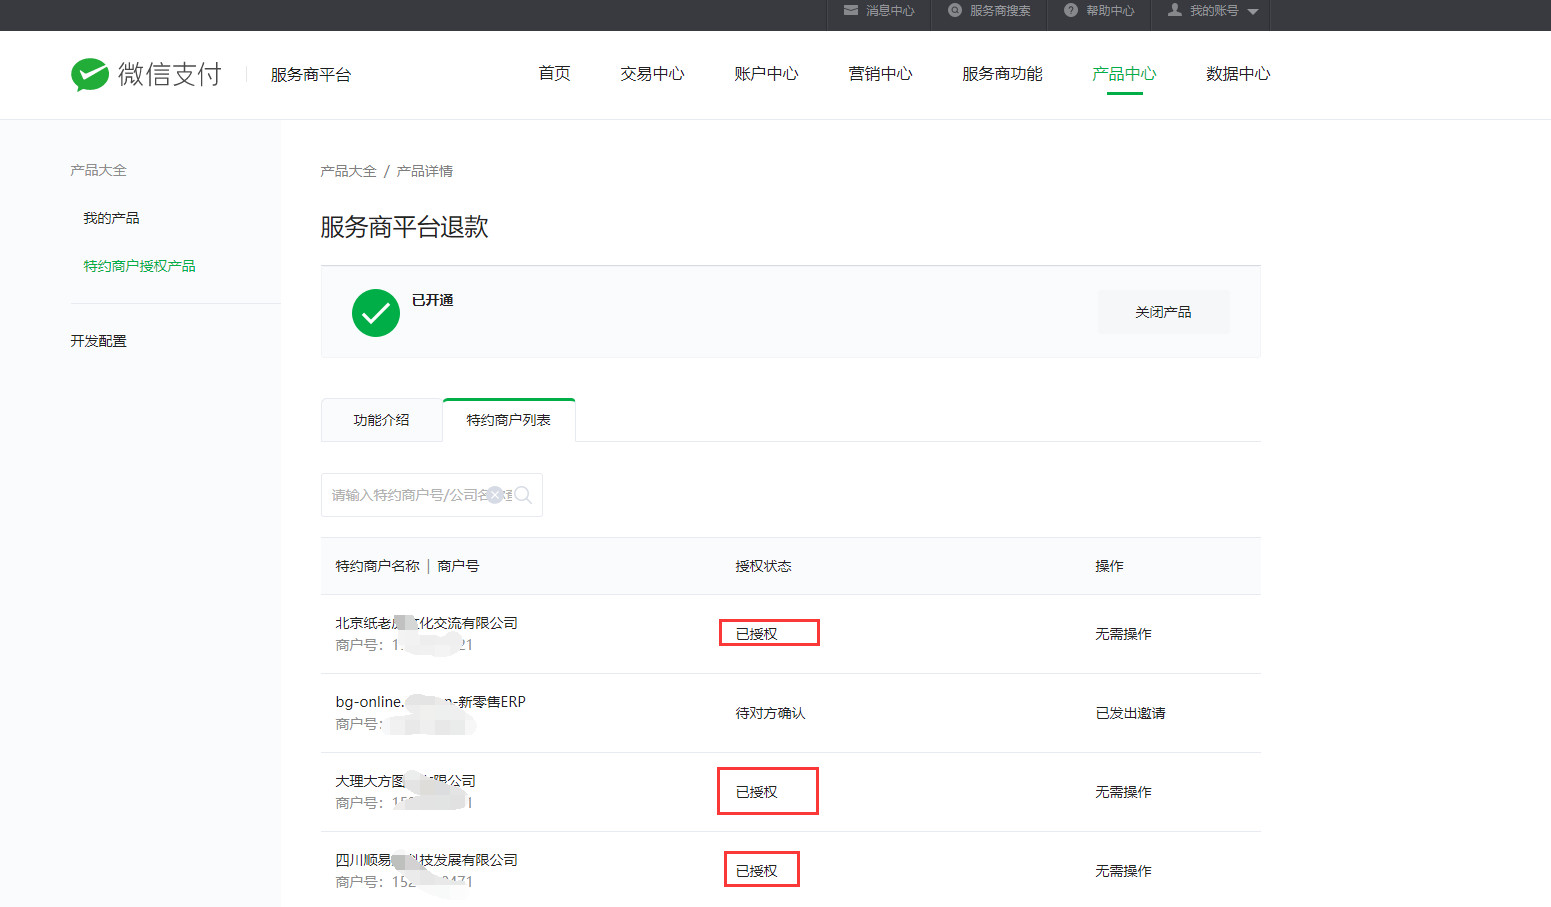Image resolution: width=1551 pixels, height=907 pixels.
Task: Open 我的产品 in the sidebar
Action: pyautogui.click(x=111, y=218)
